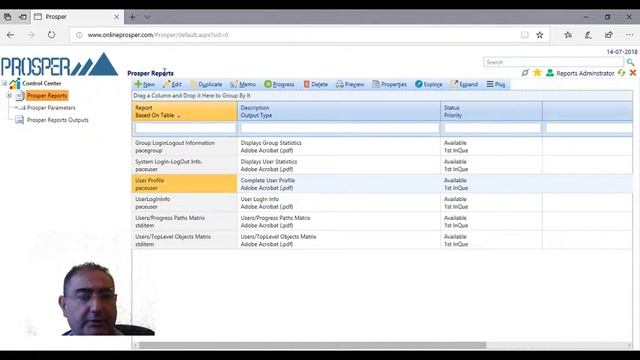
Task: Click the pin icon near Reports Administrator
Action: pyautogui.click(x=525, y=73)
